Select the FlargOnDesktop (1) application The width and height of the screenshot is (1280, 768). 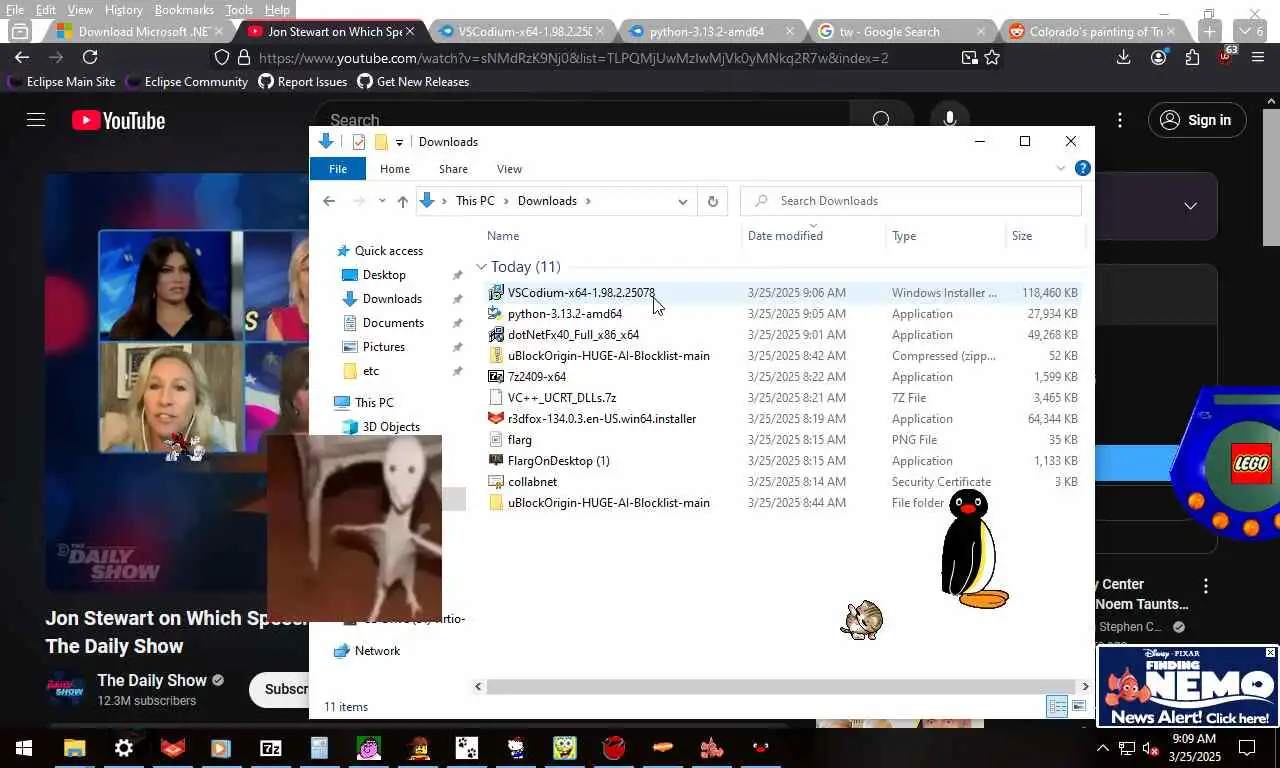558,461
